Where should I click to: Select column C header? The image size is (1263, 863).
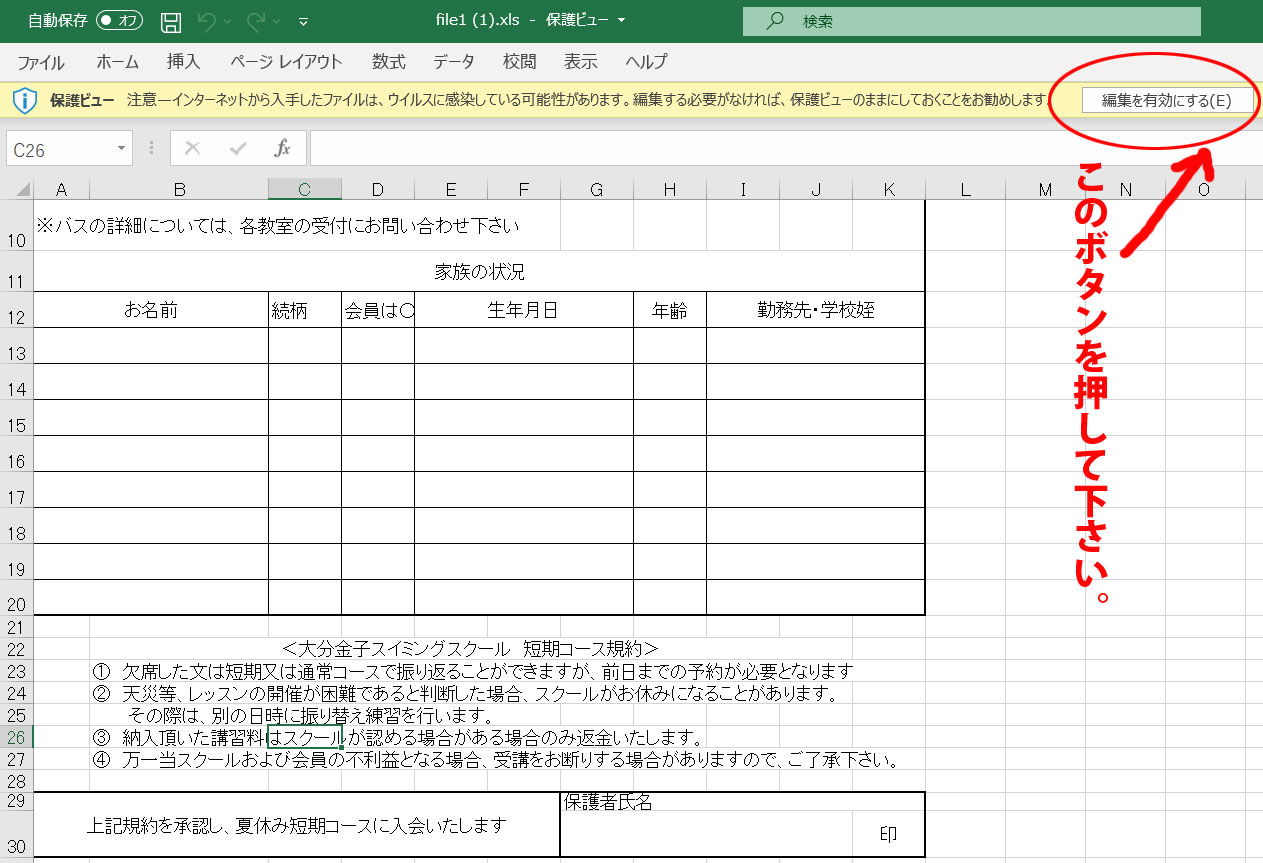coord(305,190)
